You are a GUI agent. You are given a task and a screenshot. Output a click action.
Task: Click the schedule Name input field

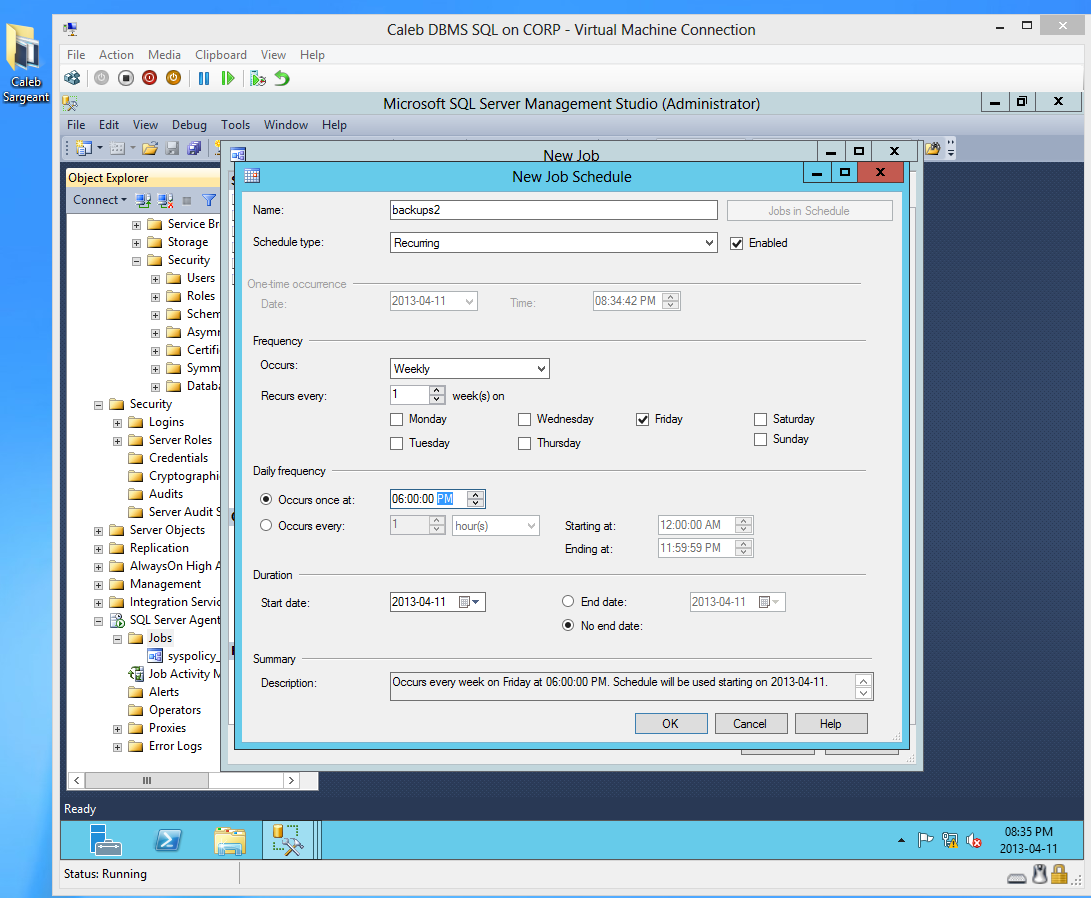(x=553, y=210)
